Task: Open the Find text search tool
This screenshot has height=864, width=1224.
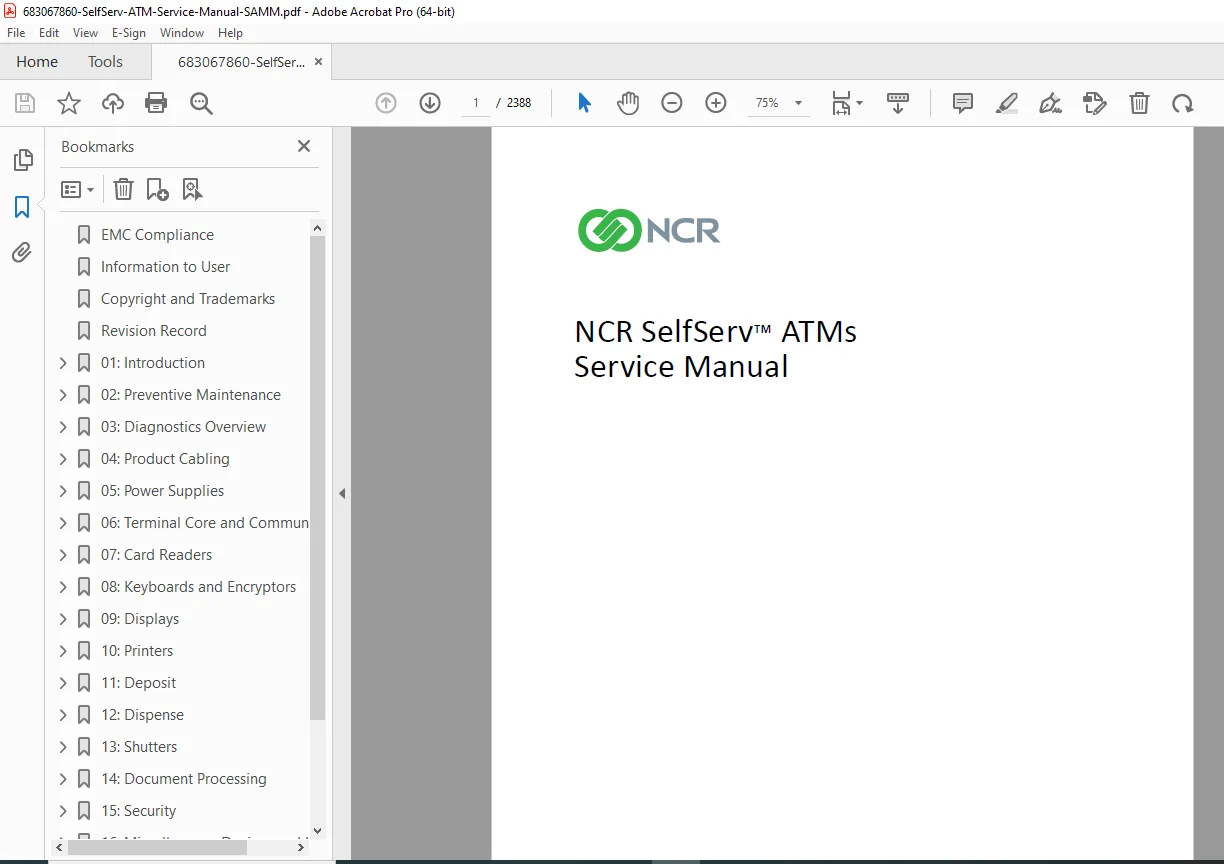Action: [201, 103]
